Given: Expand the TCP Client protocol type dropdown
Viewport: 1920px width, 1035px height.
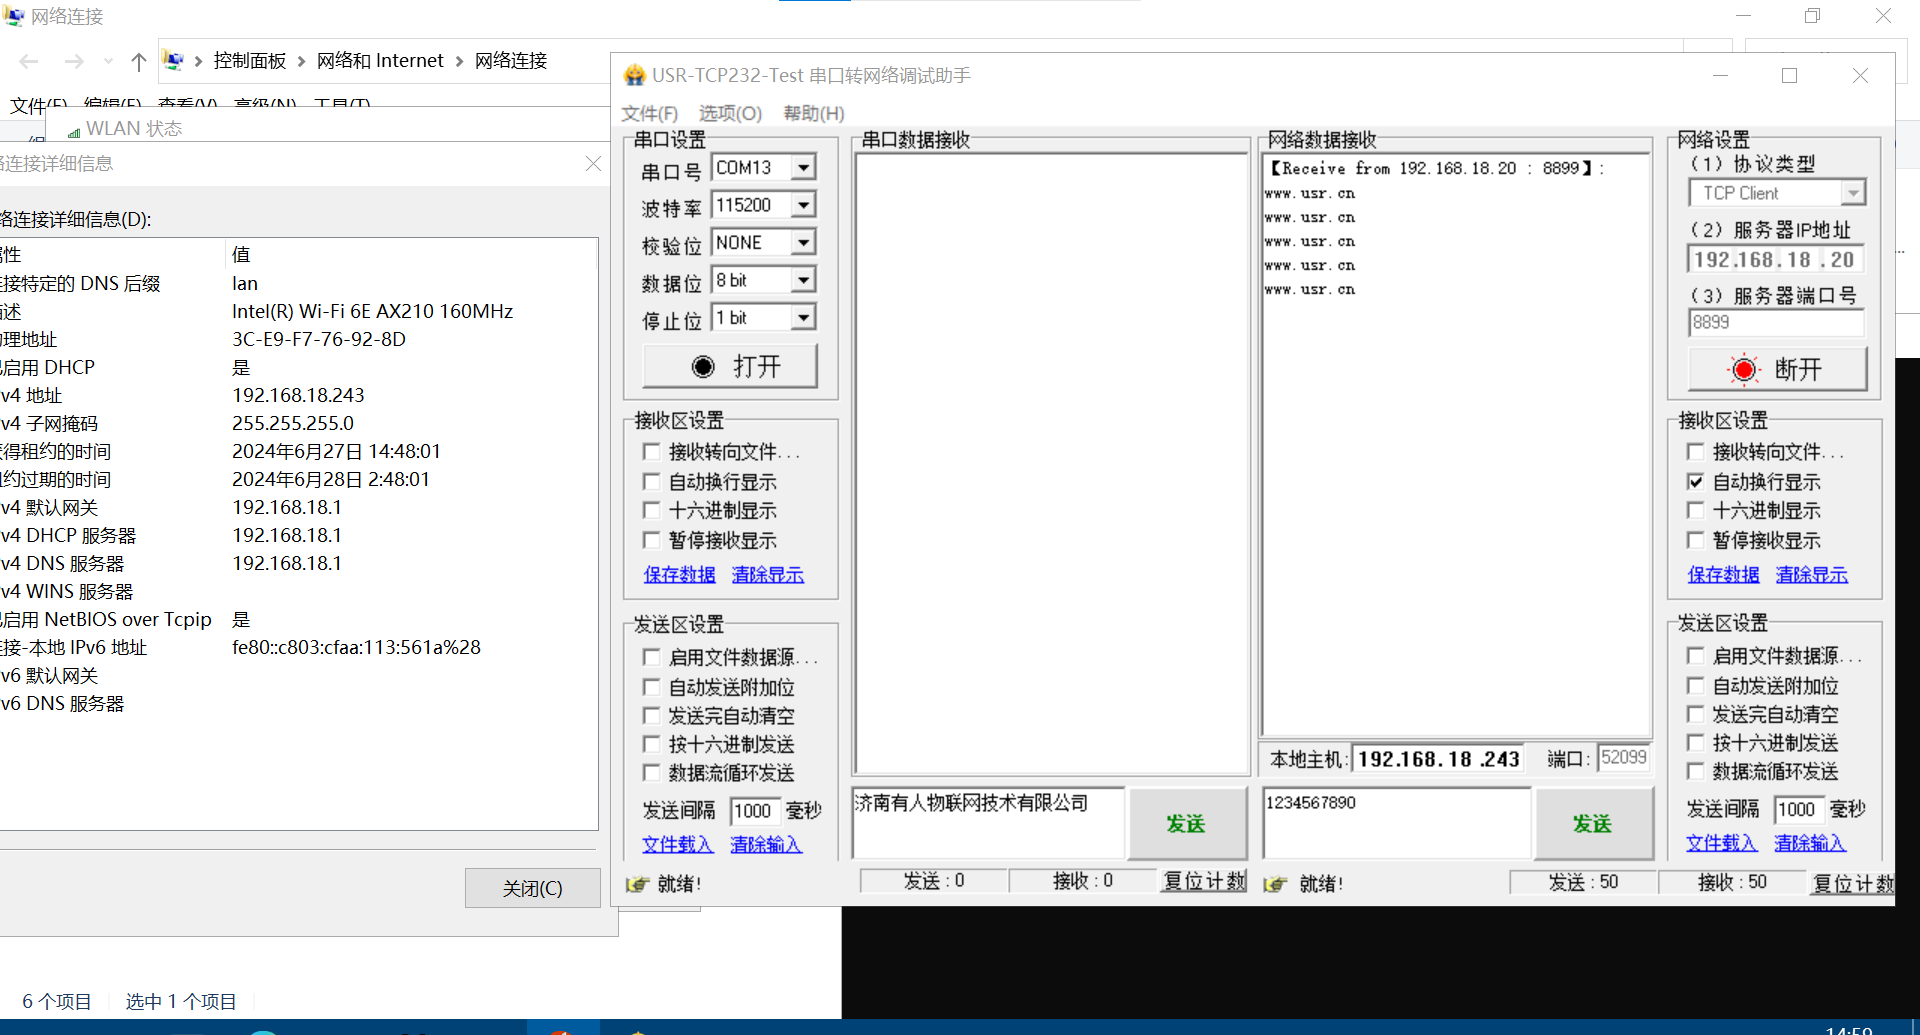Looking at the screenshot, I should 1853,193.
